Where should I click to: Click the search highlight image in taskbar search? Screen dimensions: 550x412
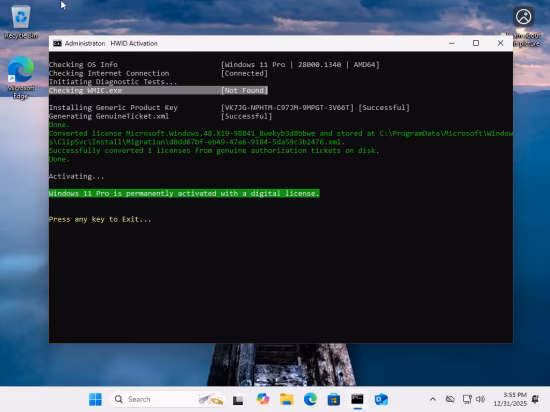(x=210, y=399)
